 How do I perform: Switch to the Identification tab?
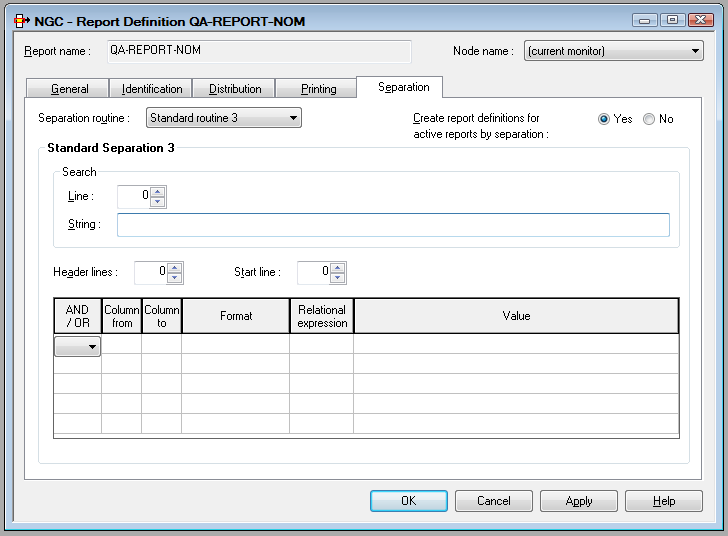point(151,88)
